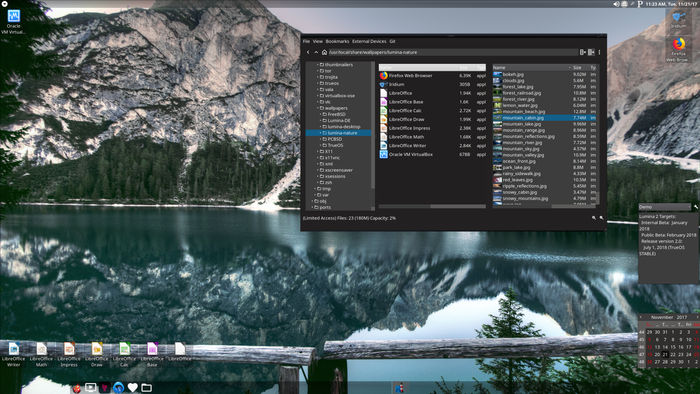Image resolution: width=700 pixels, height=394 pixels.
Task: Click the path address field
Action: (x=452, y=52)
